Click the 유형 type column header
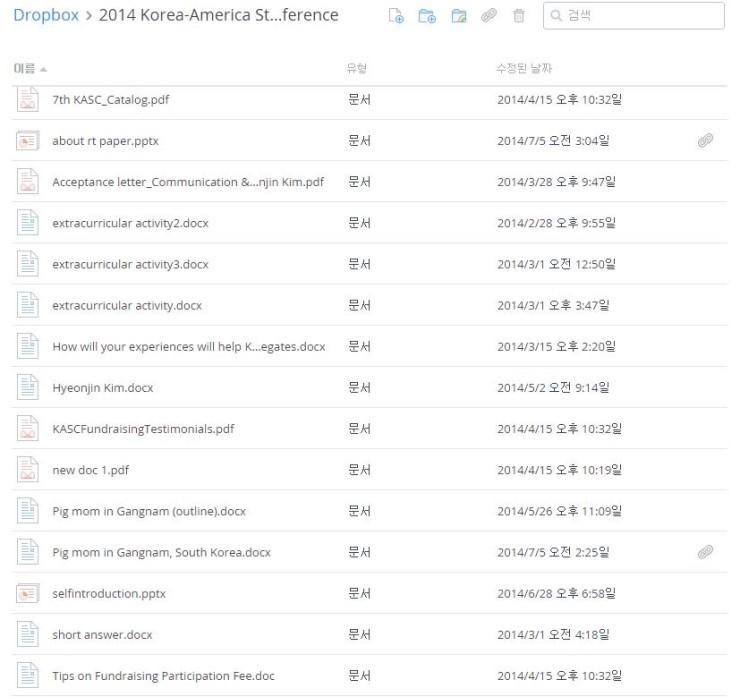 [x=357, y=68]
